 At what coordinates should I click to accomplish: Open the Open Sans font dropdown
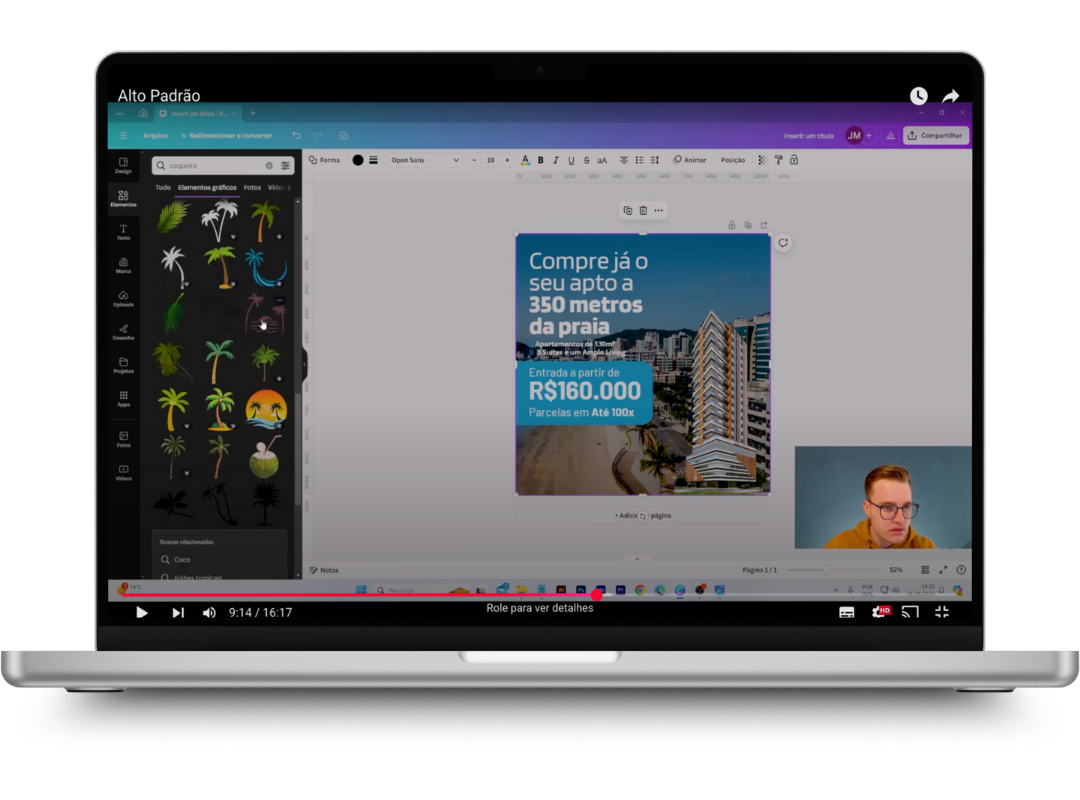(424, 160)
